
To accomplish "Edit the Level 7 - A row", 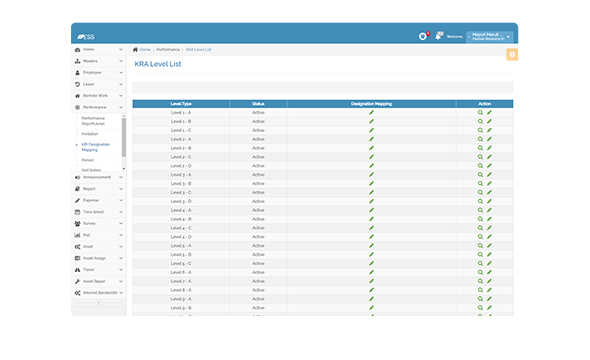I will 489,281.
